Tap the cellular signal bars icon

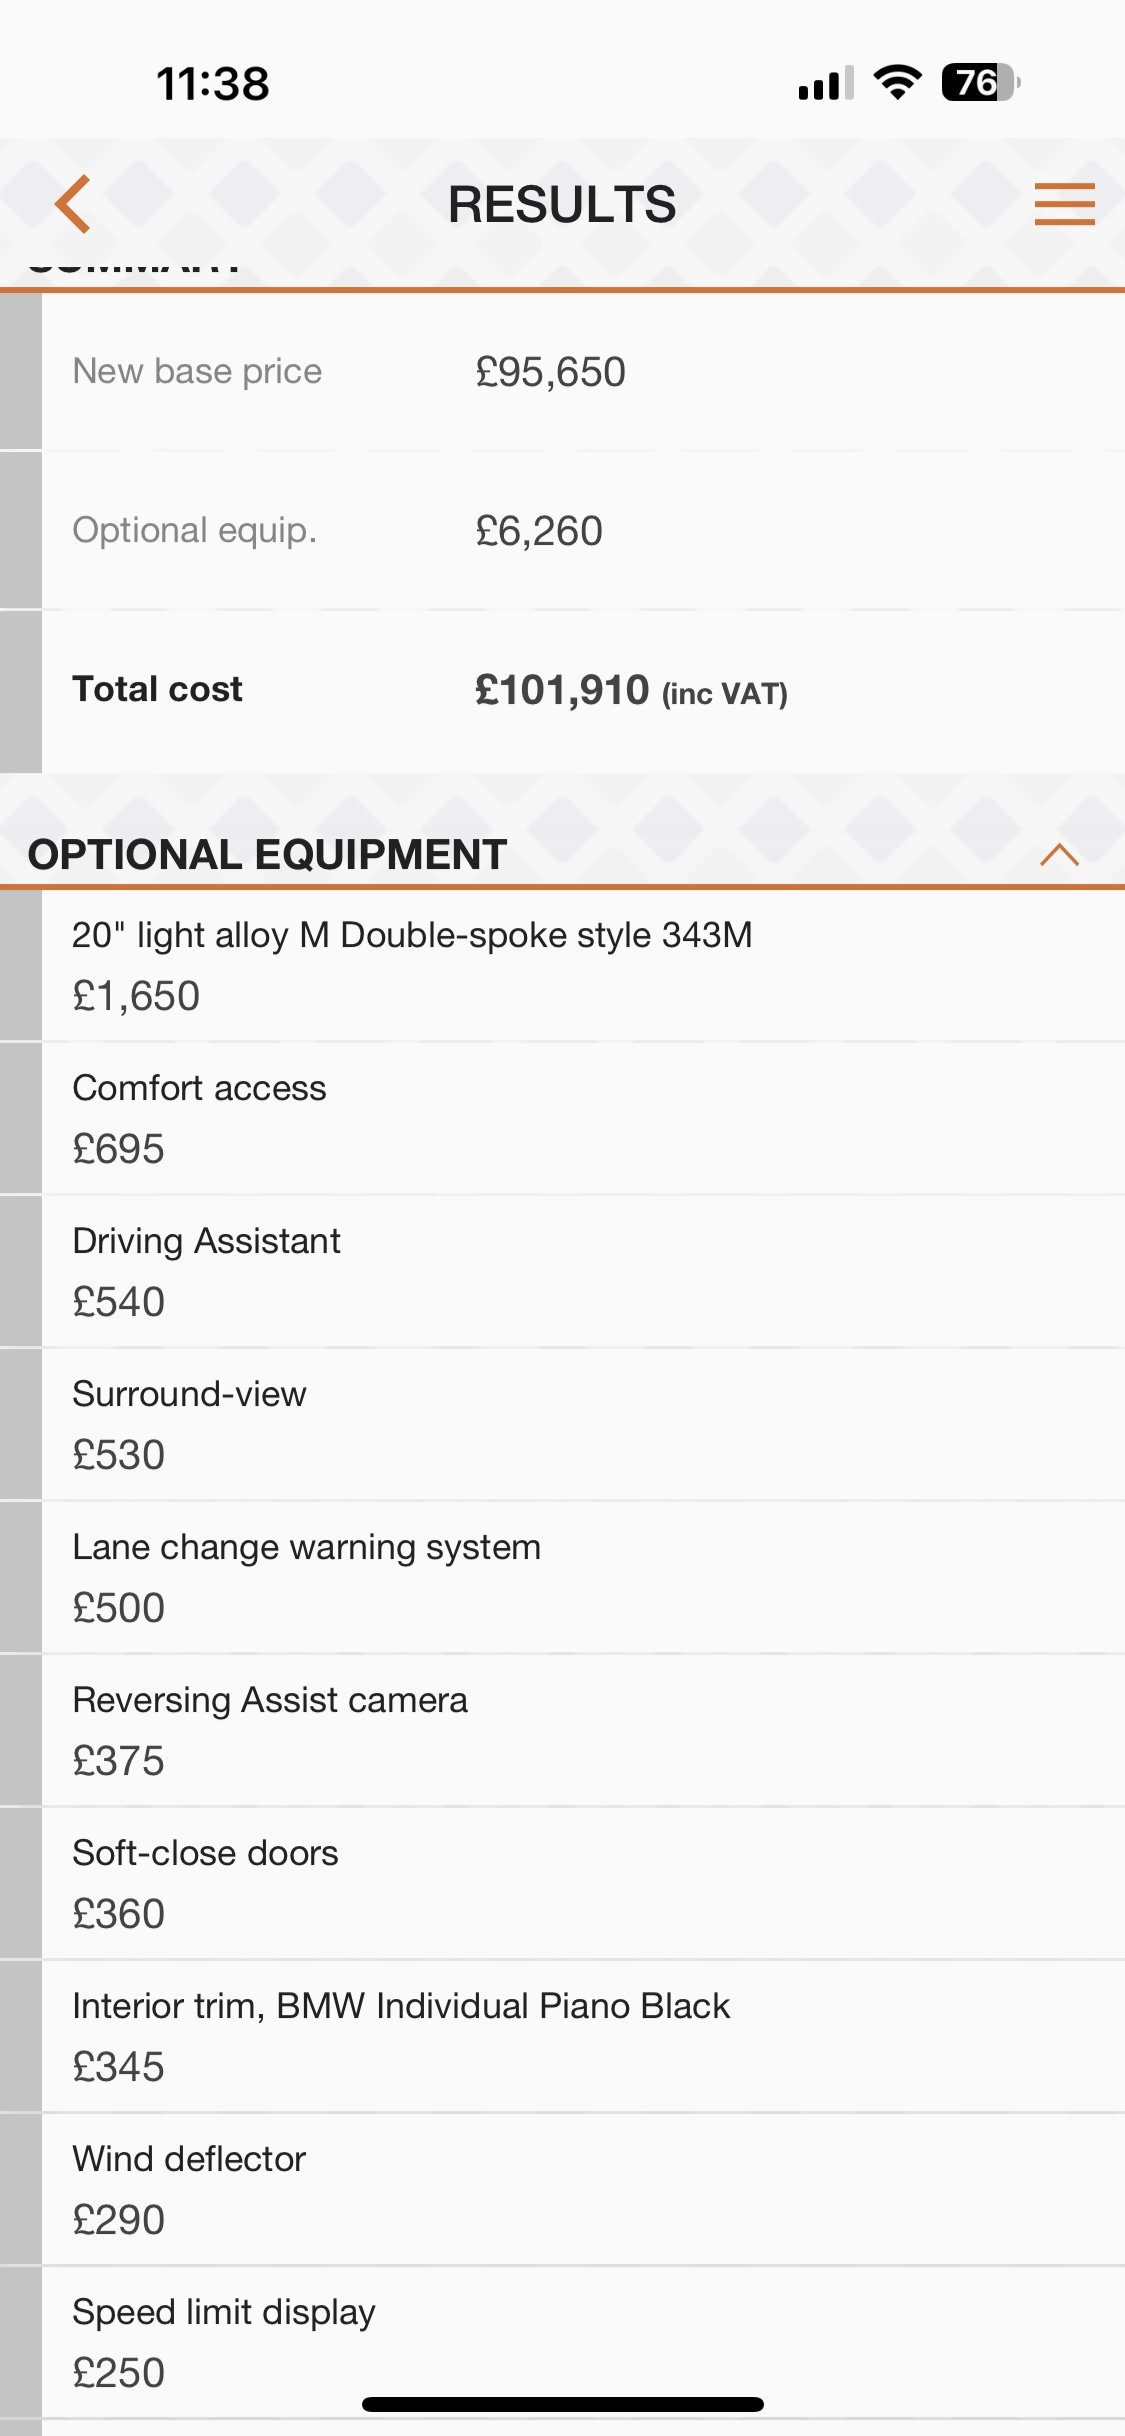[x=825, y=84]
